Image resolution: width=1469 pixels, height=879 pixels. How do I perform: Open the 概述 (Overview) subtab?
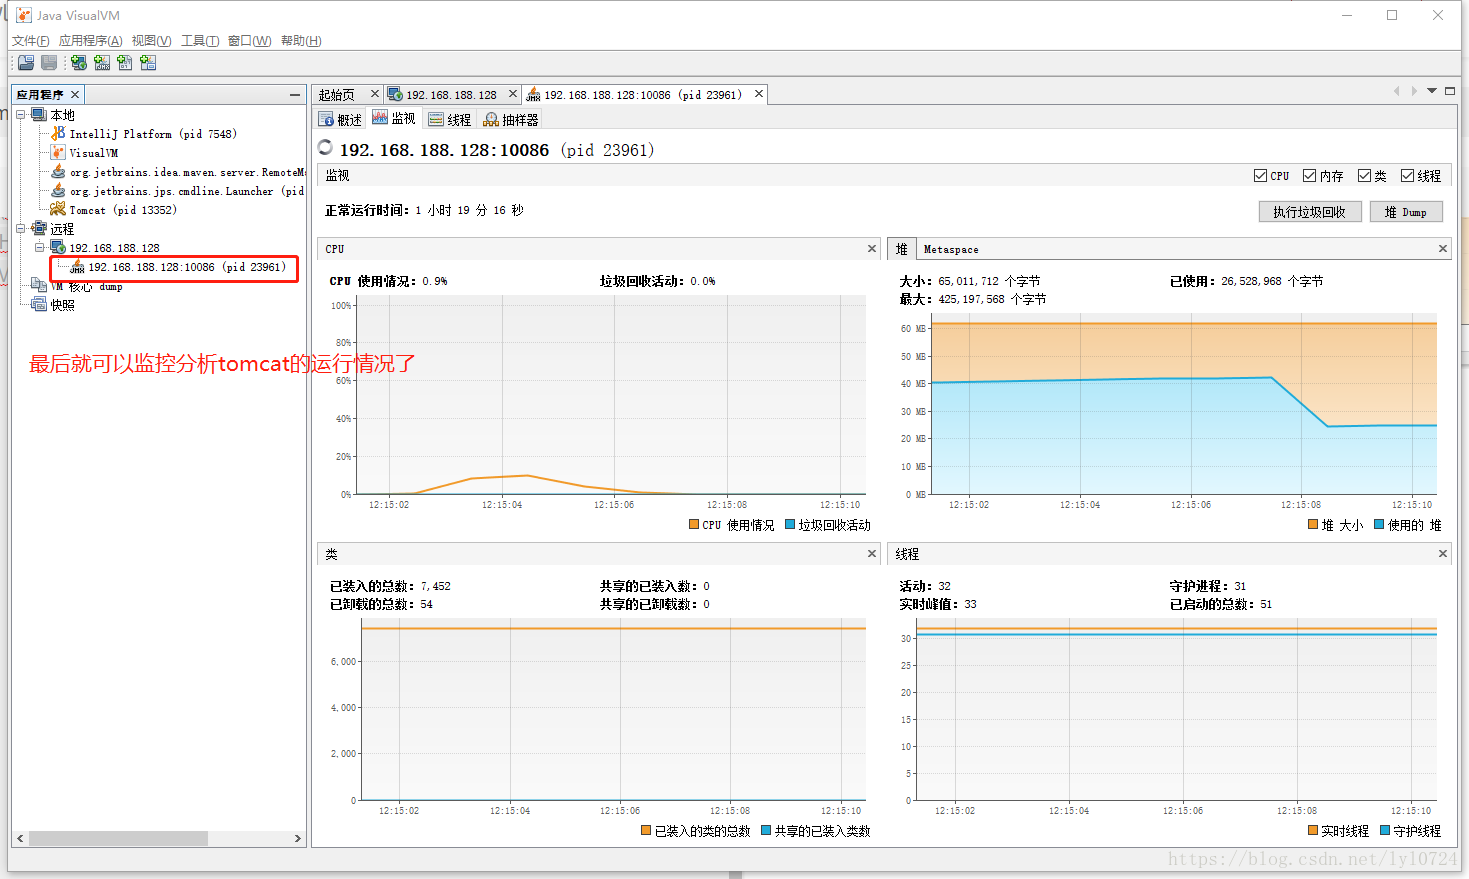pos(340,120)
